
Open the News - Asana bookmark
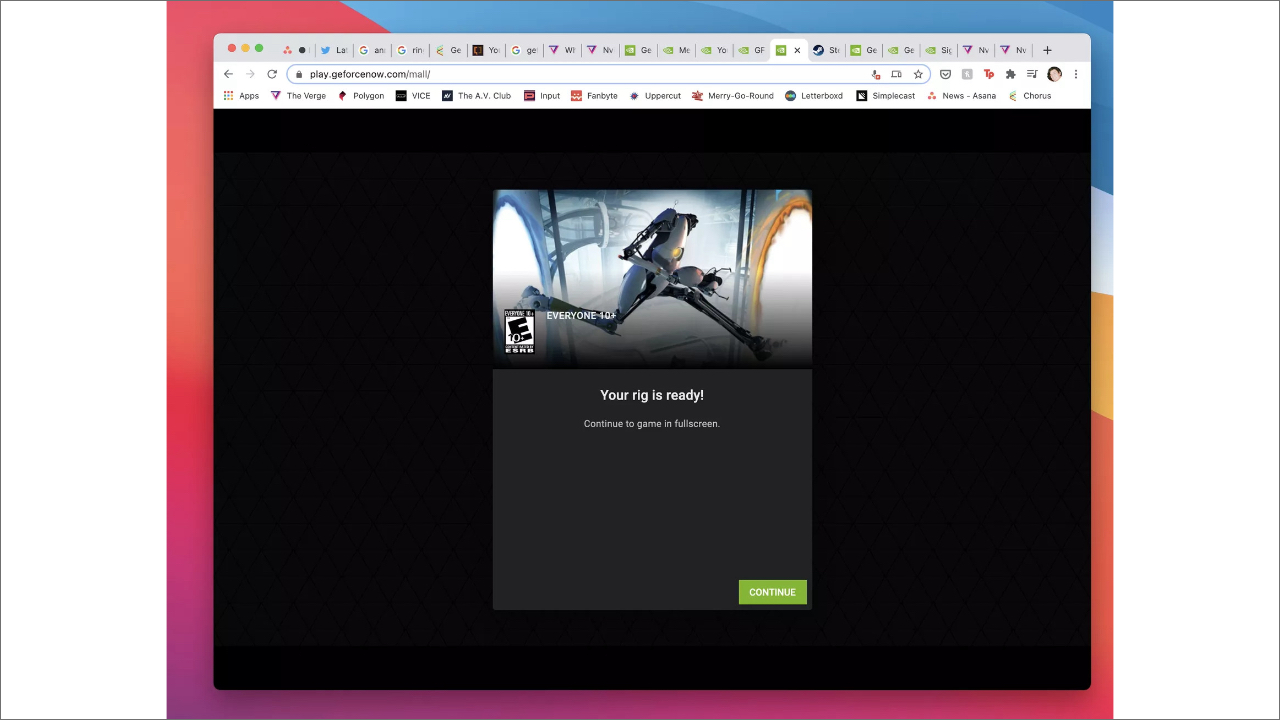point(961,96)
